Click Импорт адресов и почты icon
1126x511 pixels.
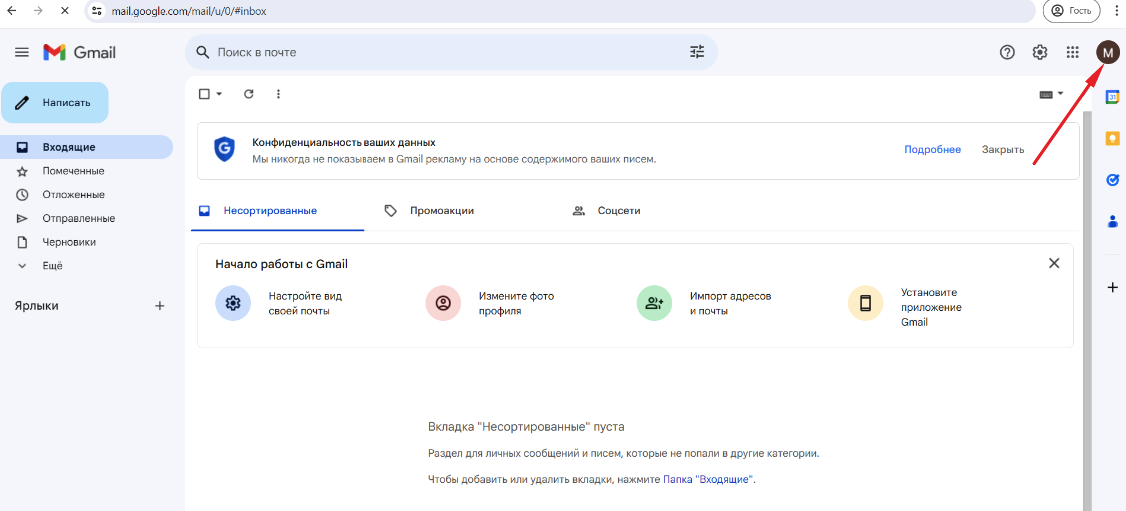pos(654,303)
